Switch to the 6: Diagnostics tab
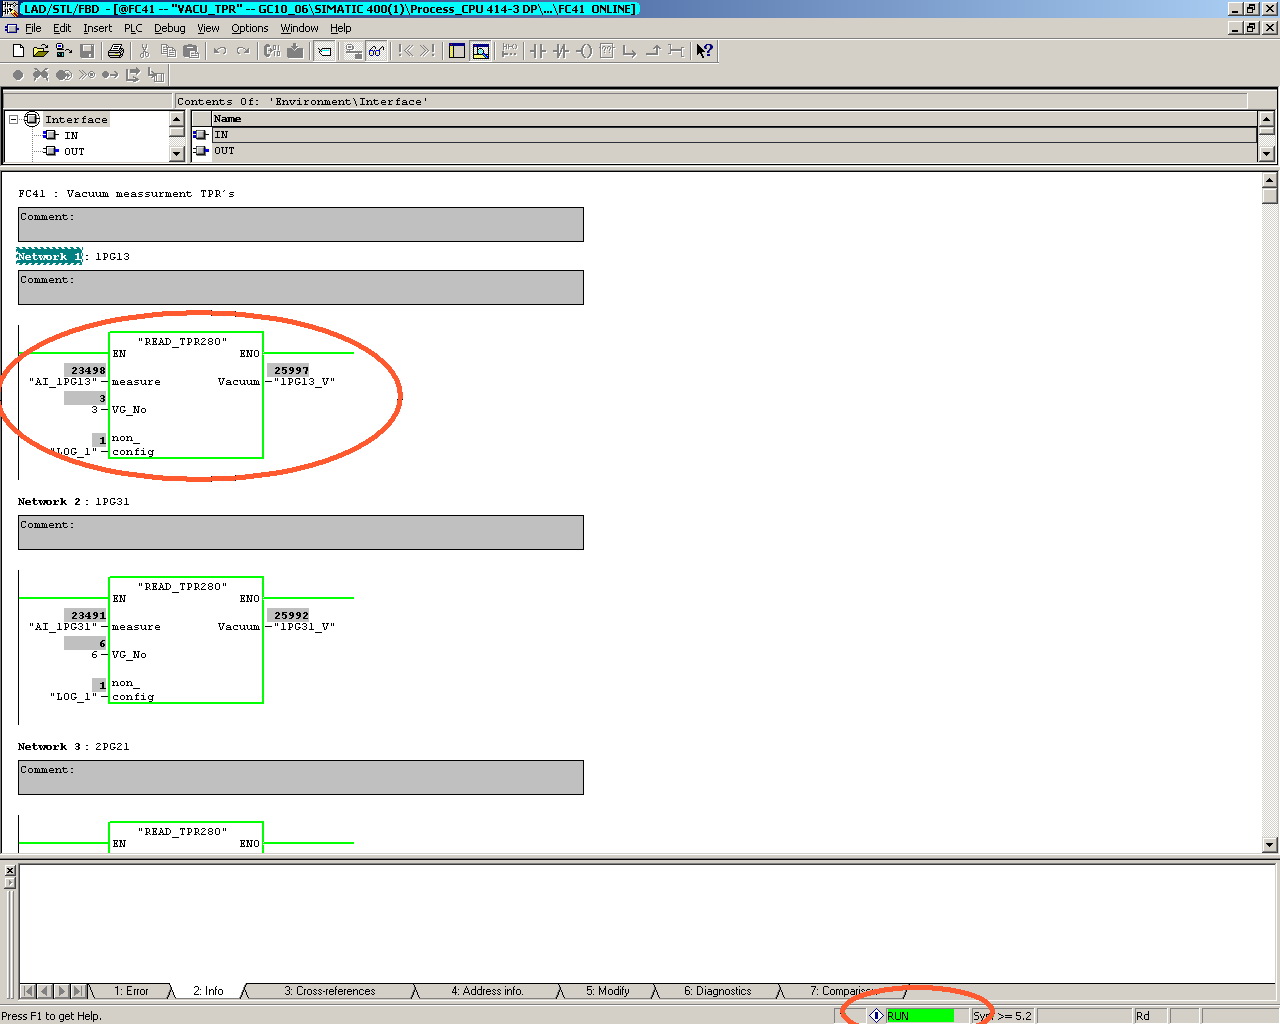 [x=718, y=991]
